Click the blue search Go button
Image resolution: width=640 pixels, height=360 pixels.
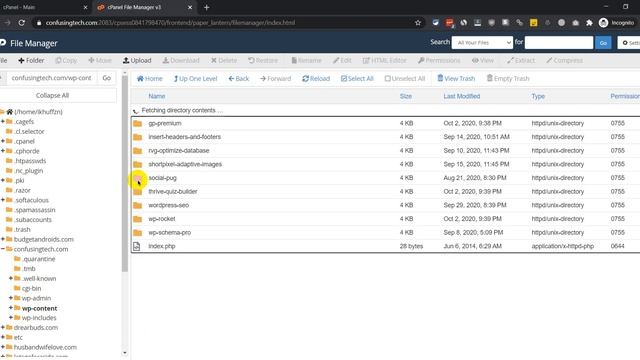coord(603,42)
